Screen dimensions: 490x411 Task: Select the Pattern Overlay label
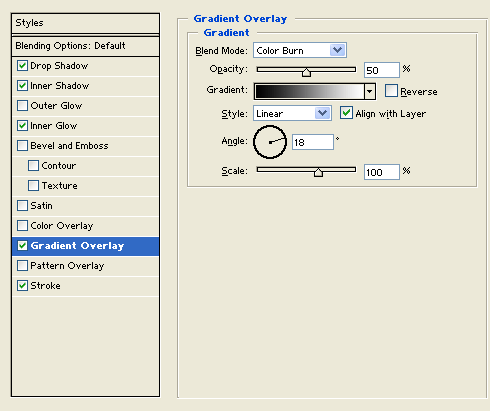(67, 266)
